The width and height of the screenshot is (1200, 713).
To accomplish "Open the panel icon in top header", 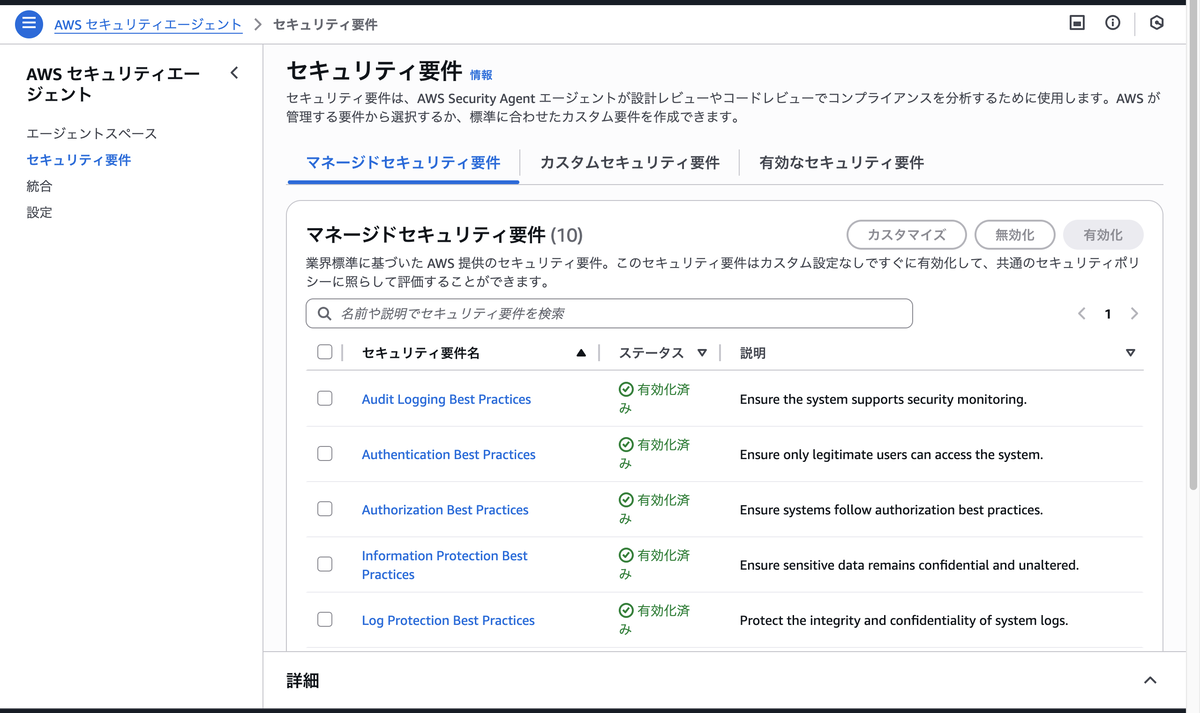I will [x=1077, y=23].
